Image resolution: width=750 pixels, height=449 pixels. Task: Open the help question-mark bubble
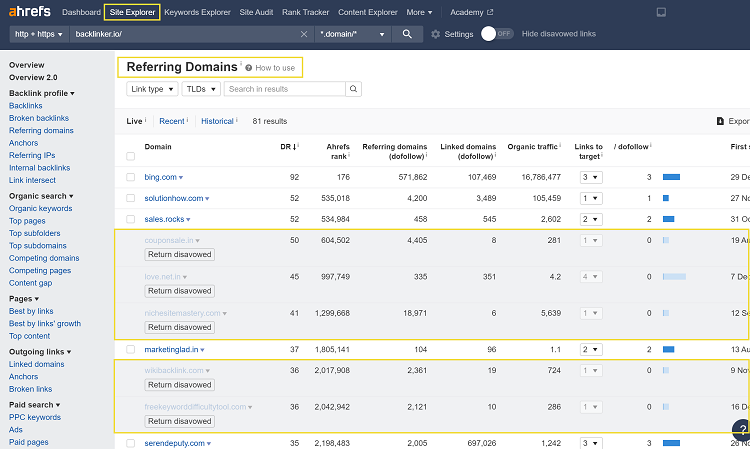point(742,429)
